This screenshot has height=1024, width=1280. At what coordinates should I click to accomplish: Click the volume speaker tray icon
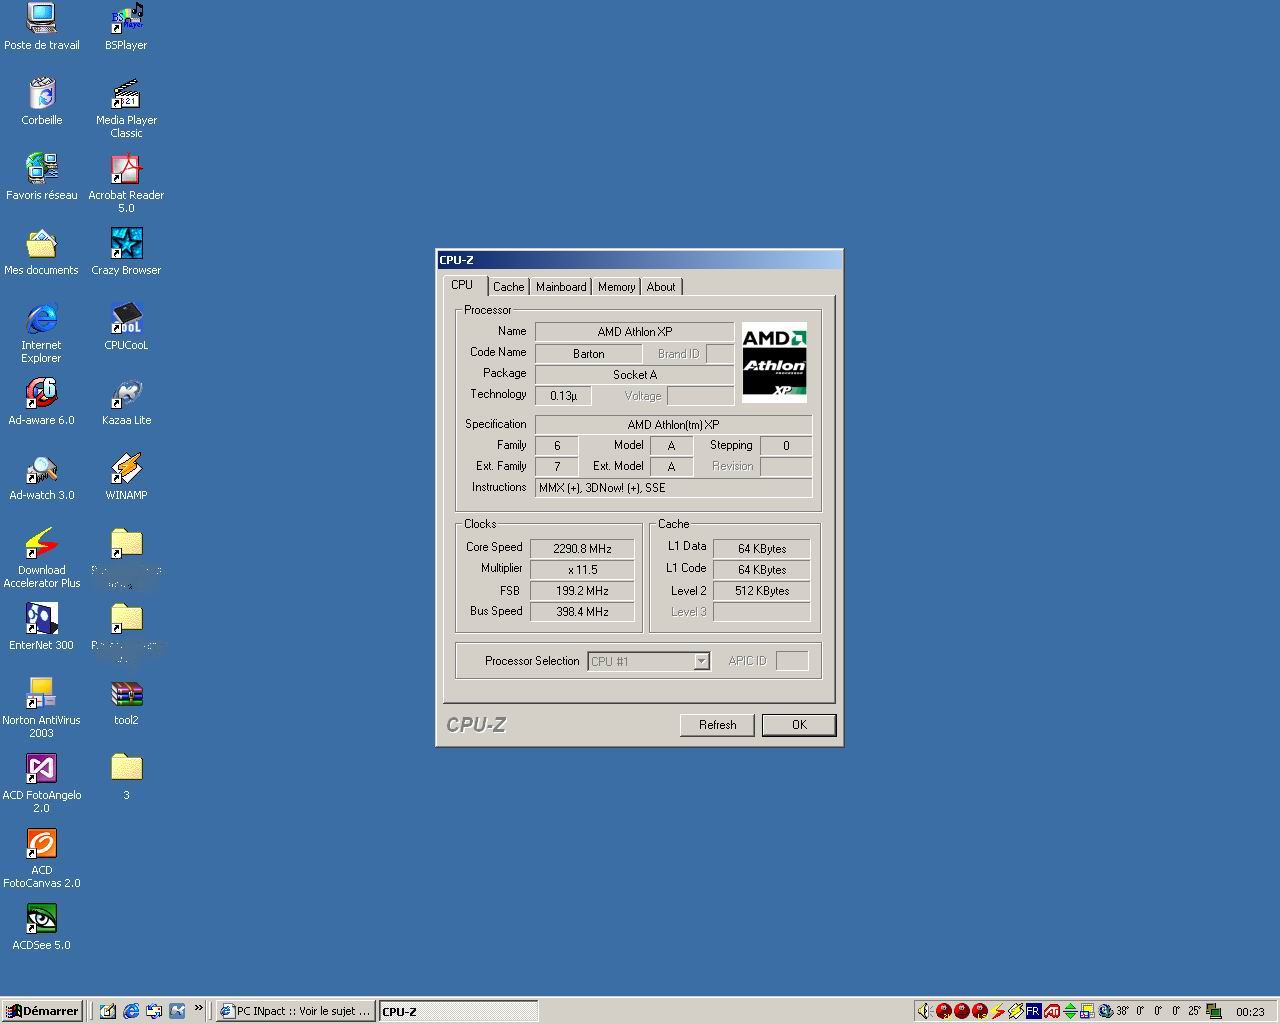(x=924, y=1011)
